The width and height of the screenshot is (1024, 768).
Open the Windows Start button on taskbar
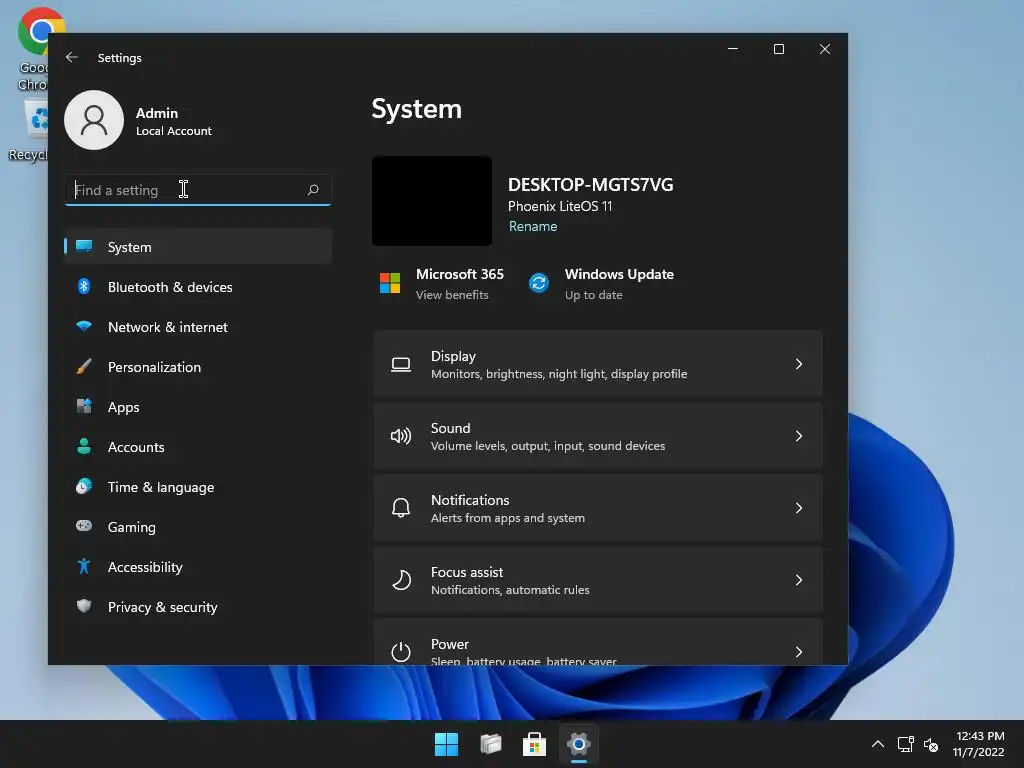click(447, 744)
